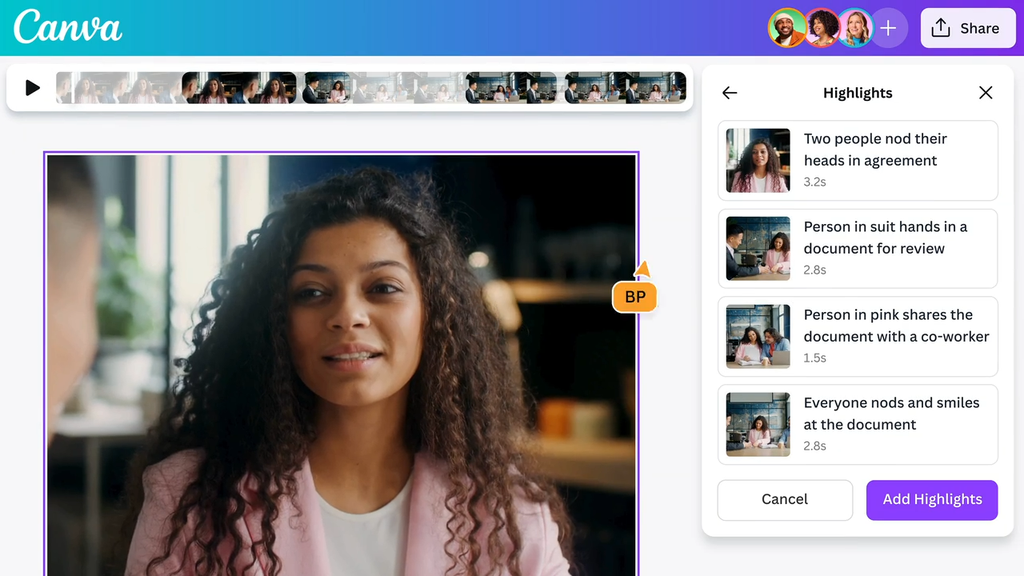The width and height of the screenshot is (1024, 576).
Task: Select 'Person in pink shares the document' highlight
Action: 857,336
